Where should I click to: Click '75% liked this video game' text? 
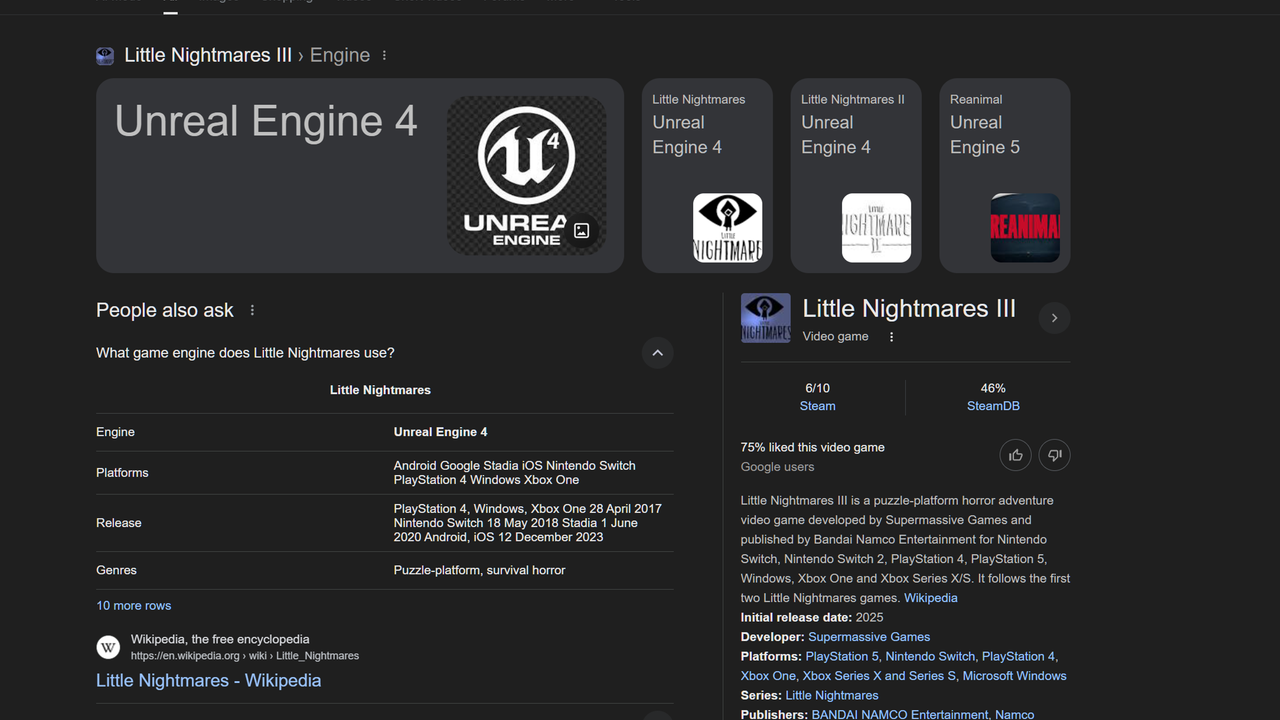pyautogui.click(x=813, y=448)
